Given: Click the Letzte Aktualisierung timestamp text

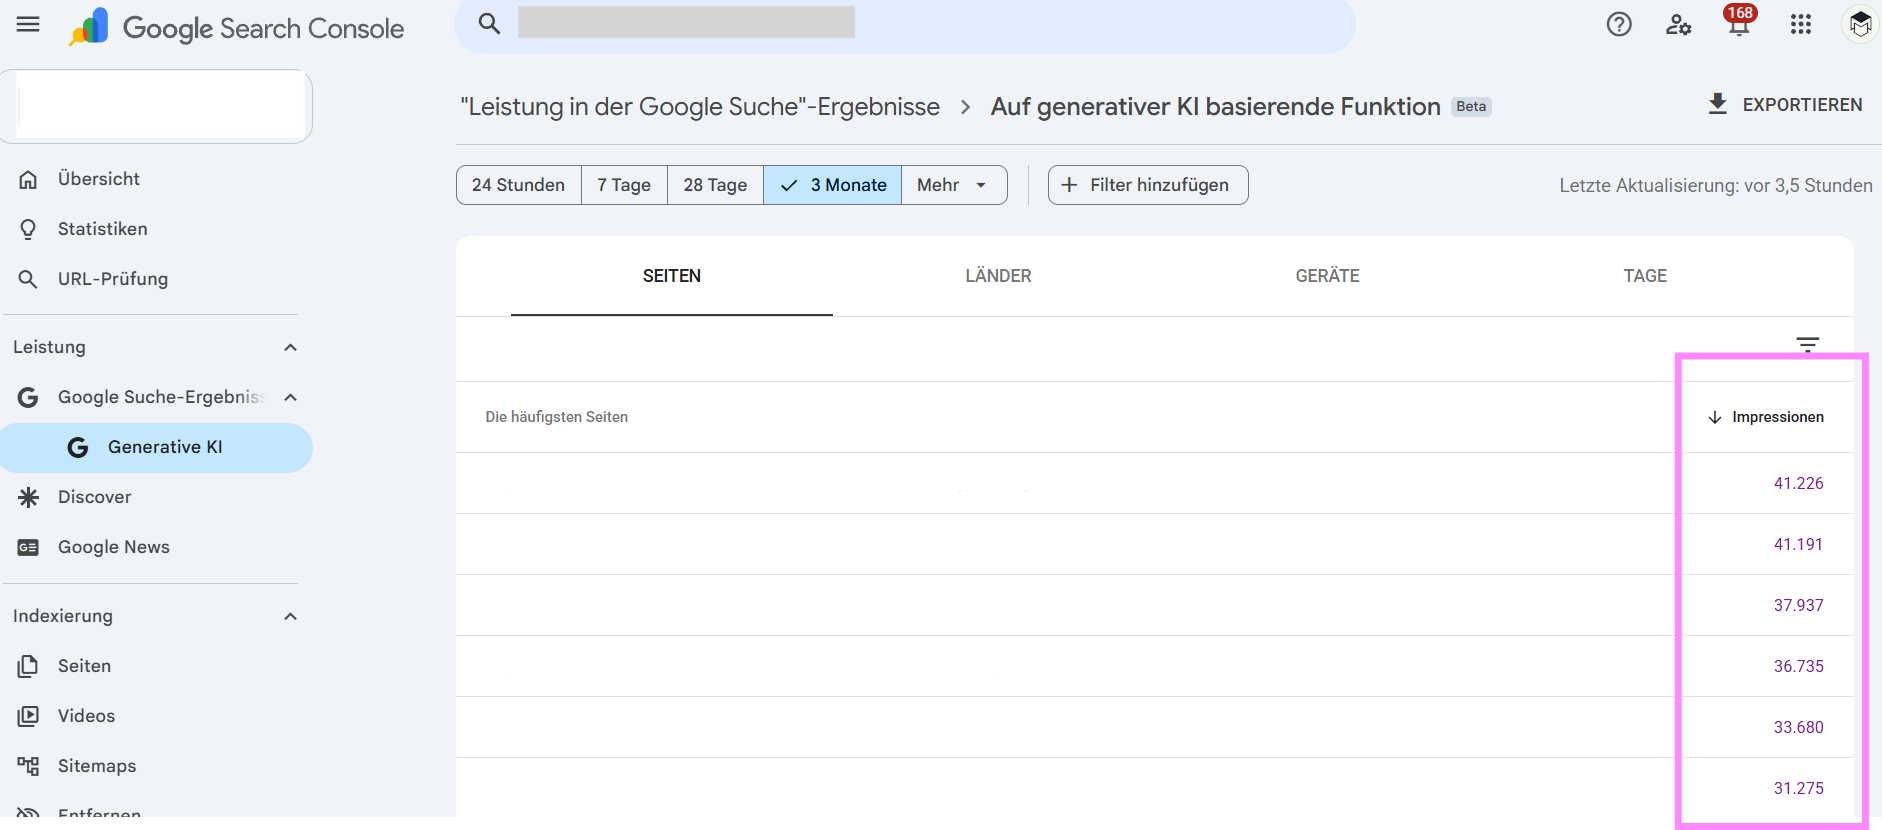Looking at the screenshot, I should [x=1716, y=185].
